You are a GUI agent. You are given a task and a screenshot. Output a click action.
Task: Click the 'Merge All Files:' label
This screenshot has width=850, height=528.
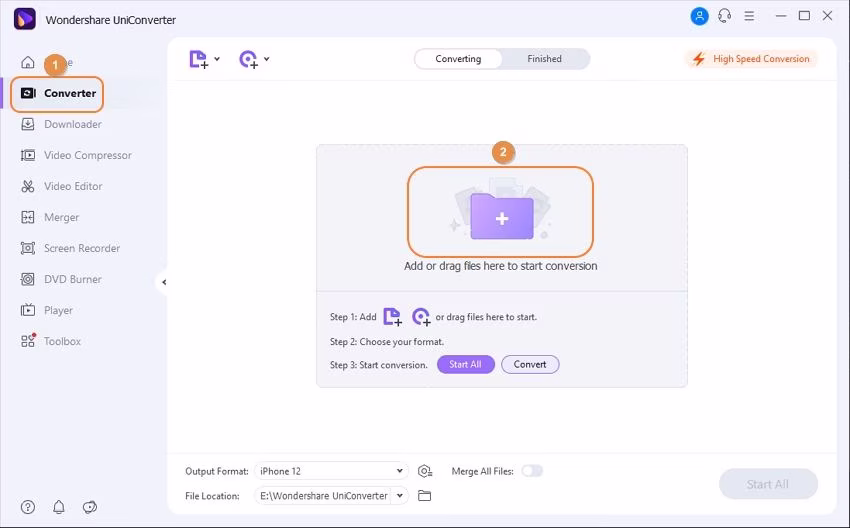click(482, 471)
